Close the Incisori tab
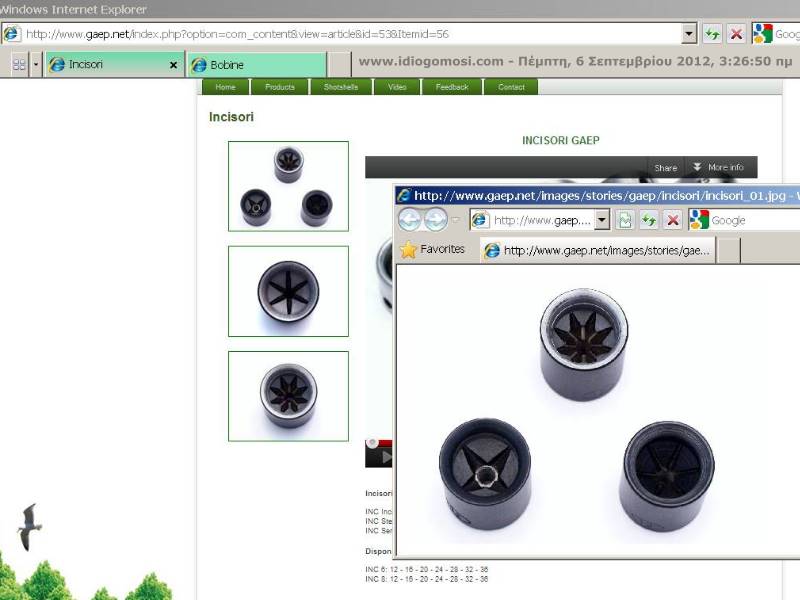The height and width of the screenshot is (600, 800). coord(173,65)
